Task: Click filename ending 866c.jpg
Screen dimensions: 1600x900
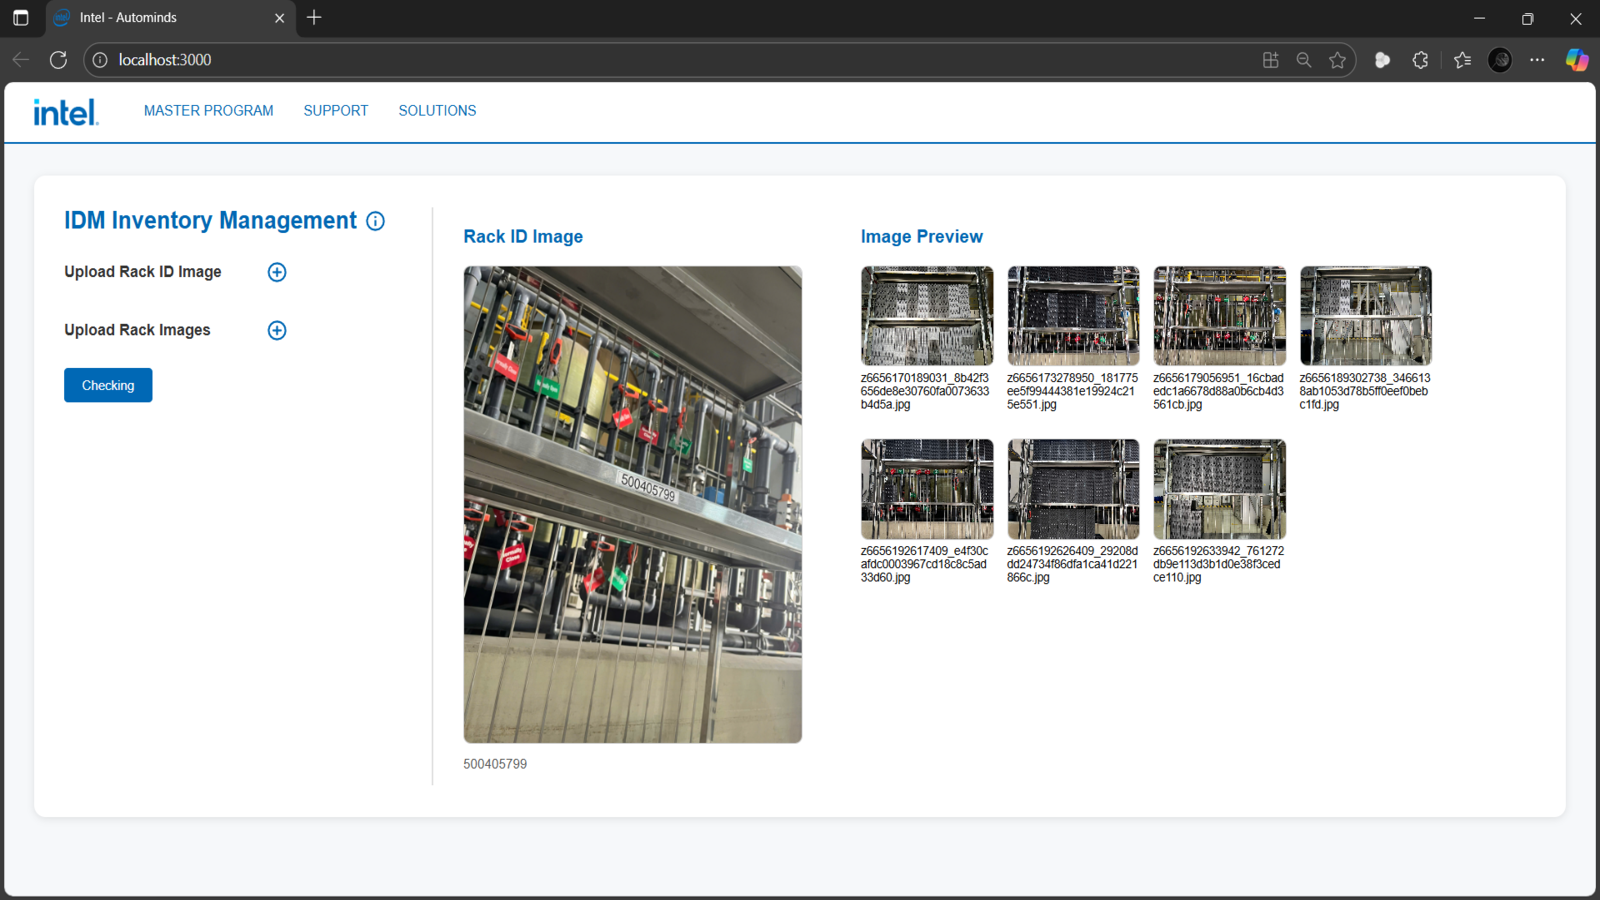Action: click(1073, 565)
